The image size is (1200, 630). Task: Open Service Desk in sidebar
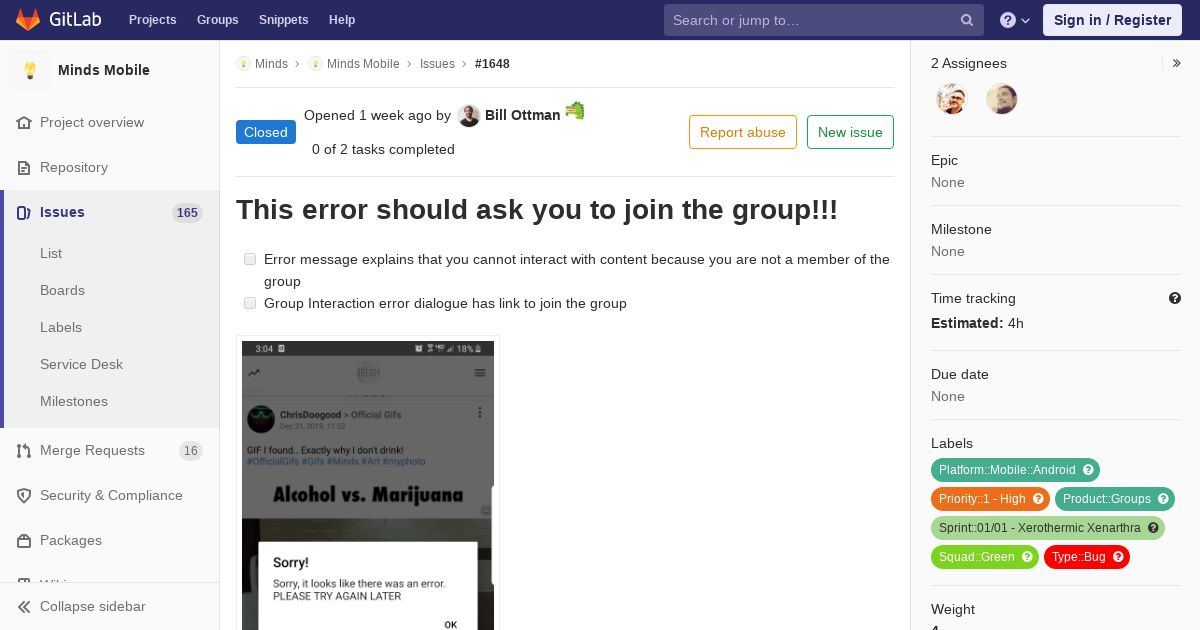(81, 364)
